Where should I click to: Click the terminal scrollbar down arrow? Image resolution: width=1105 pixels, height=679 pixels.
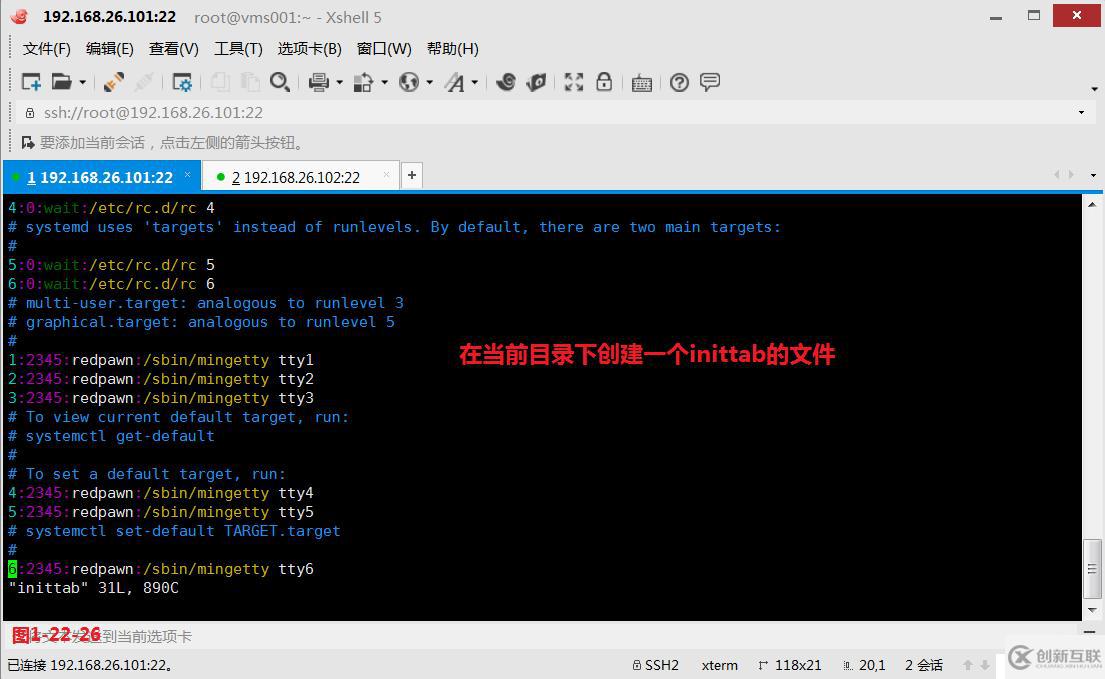(1092, 610)
